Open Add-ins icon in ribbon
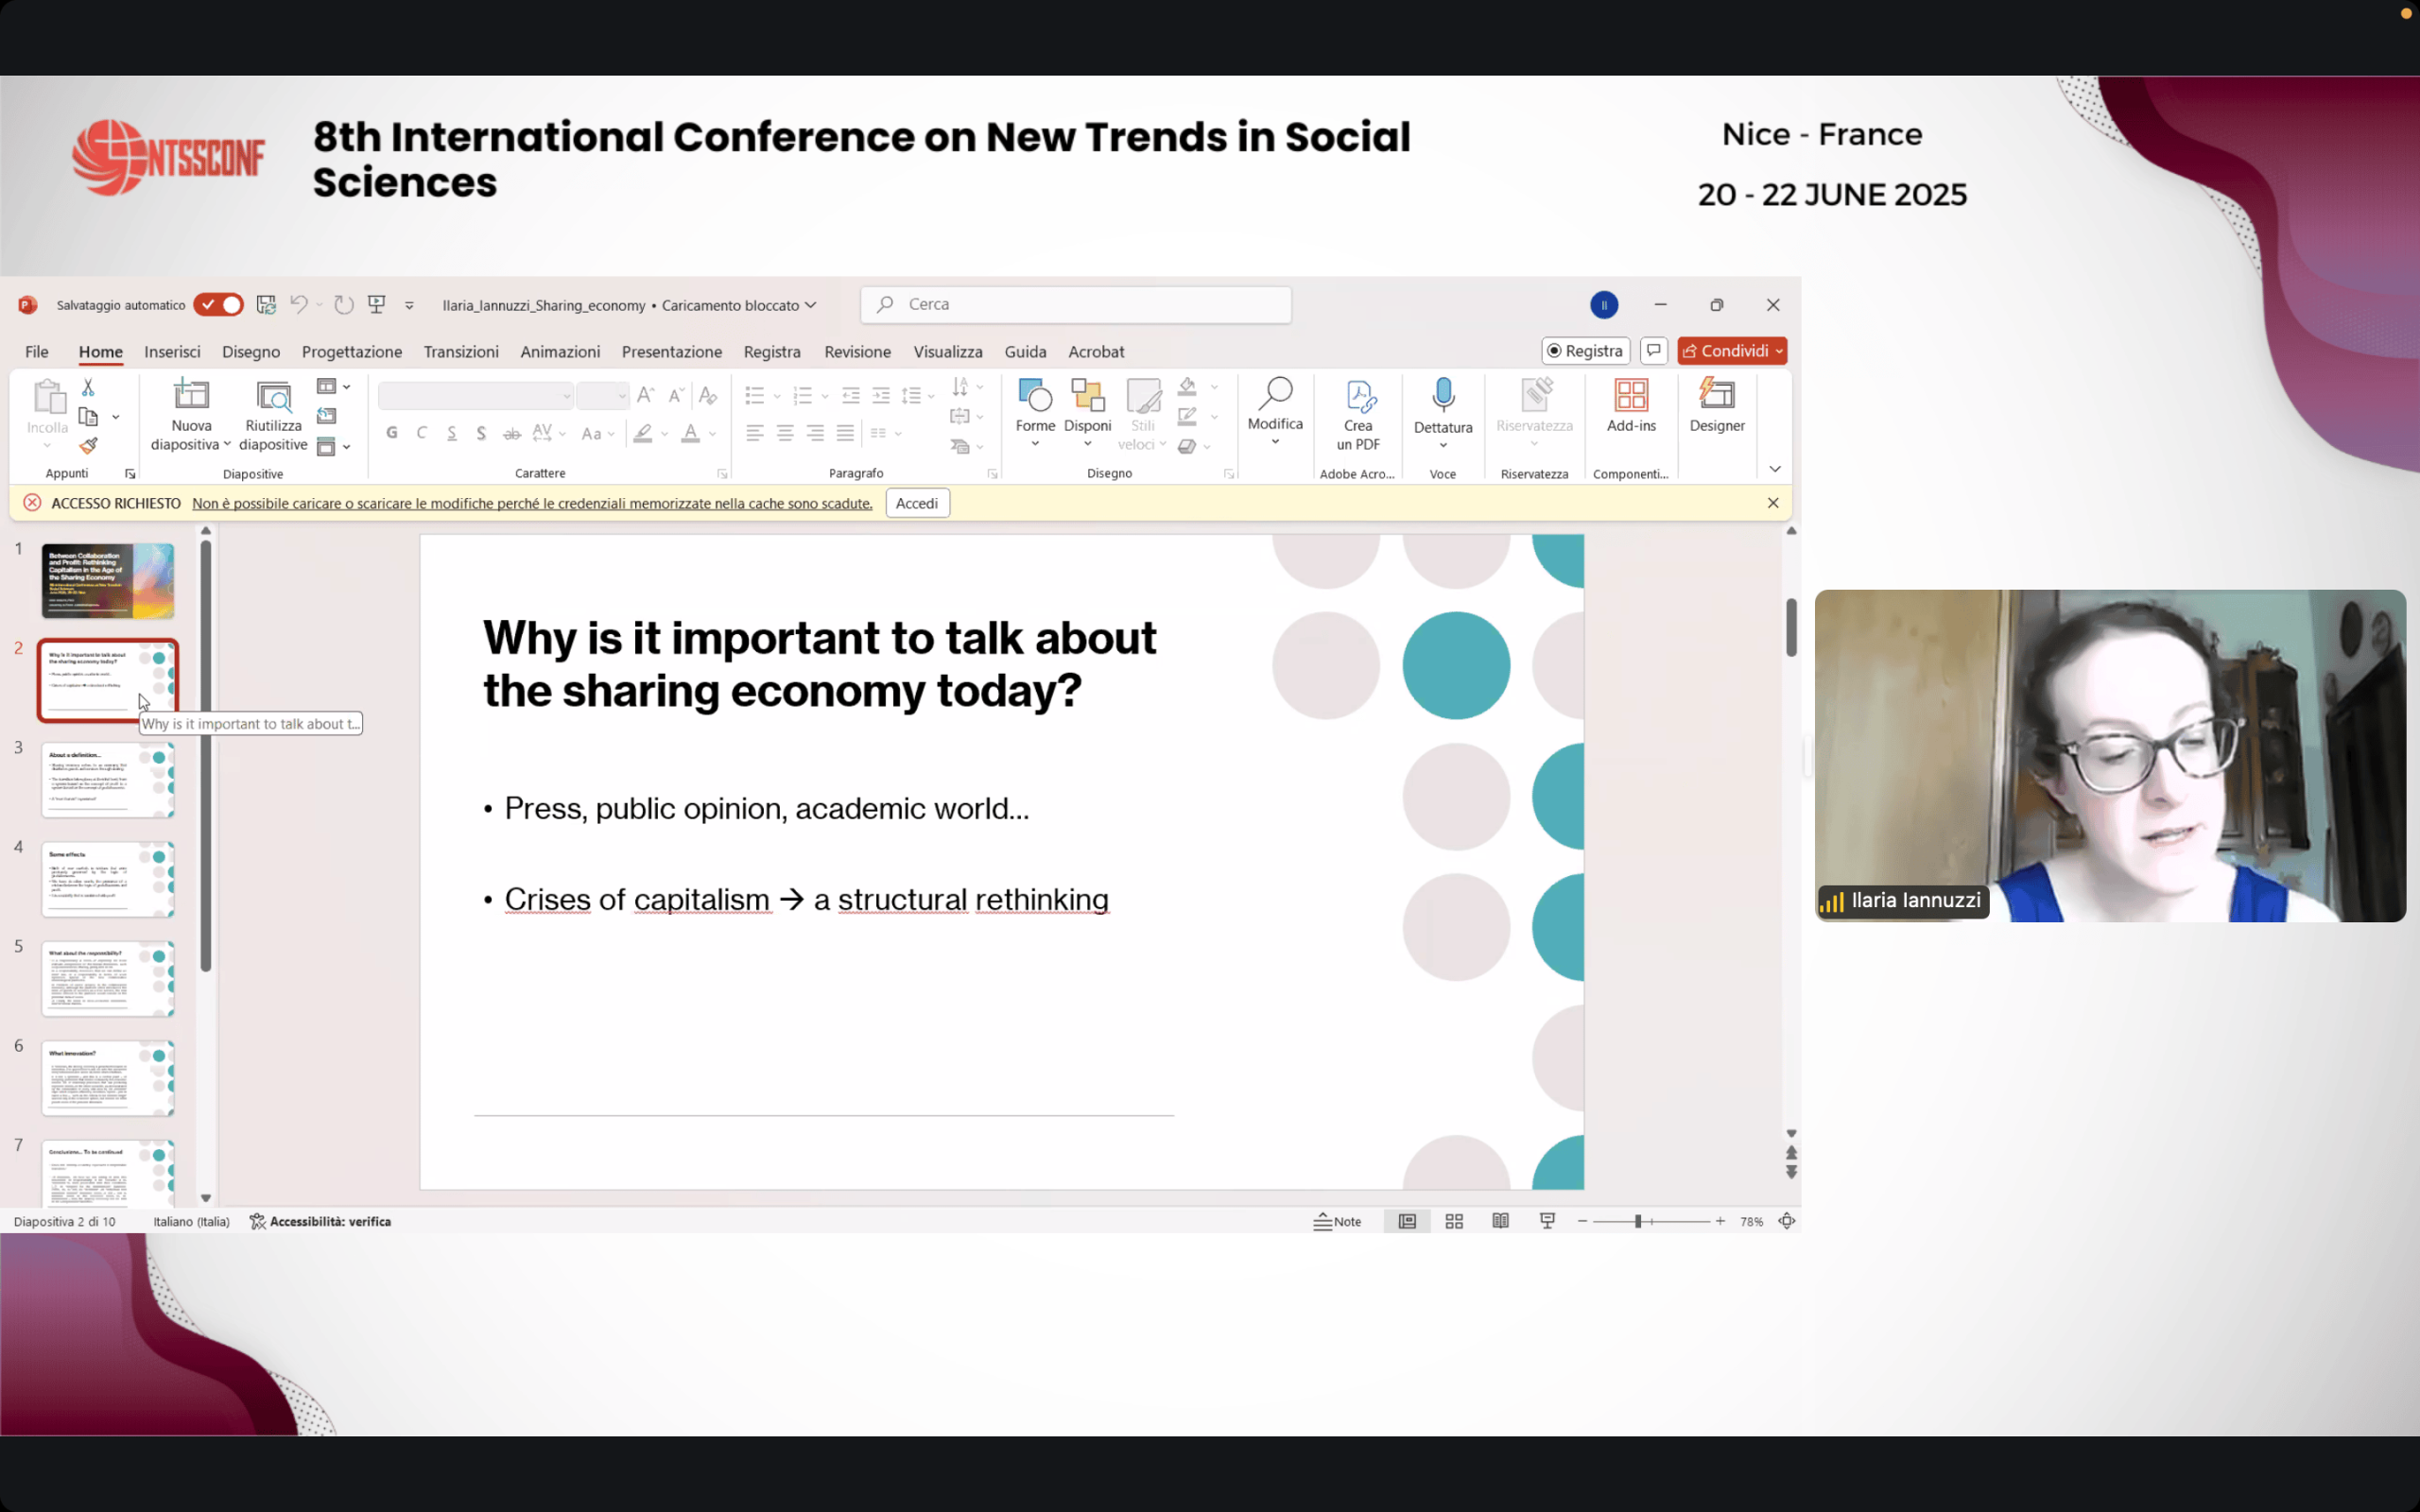 coord(1630,396)
